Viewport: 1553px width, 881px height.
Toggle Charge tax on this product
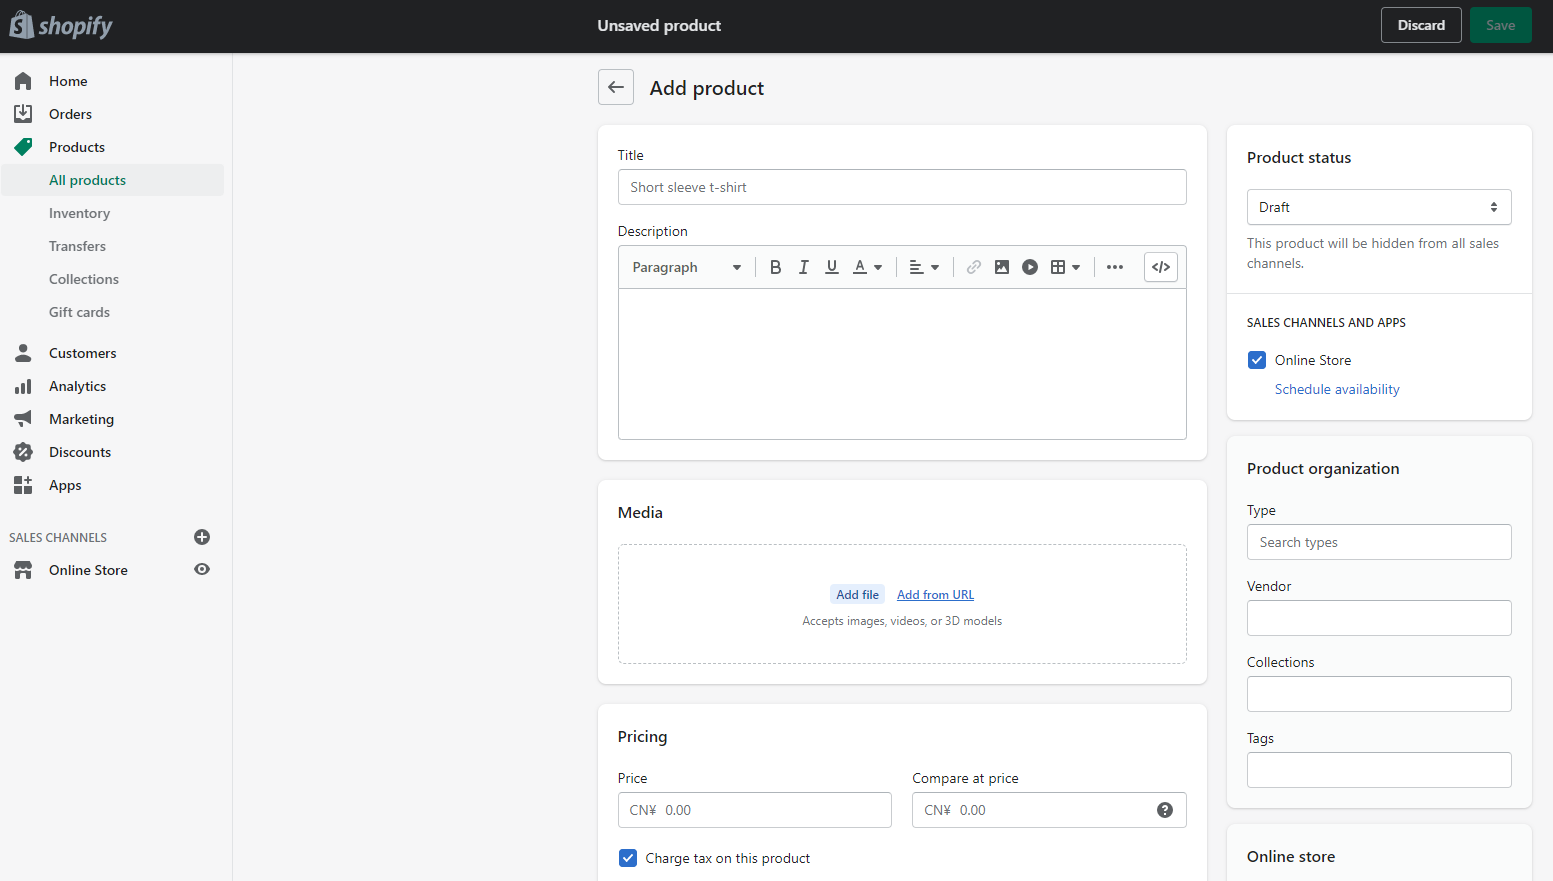pyautogui.click(x=628, y=858)
